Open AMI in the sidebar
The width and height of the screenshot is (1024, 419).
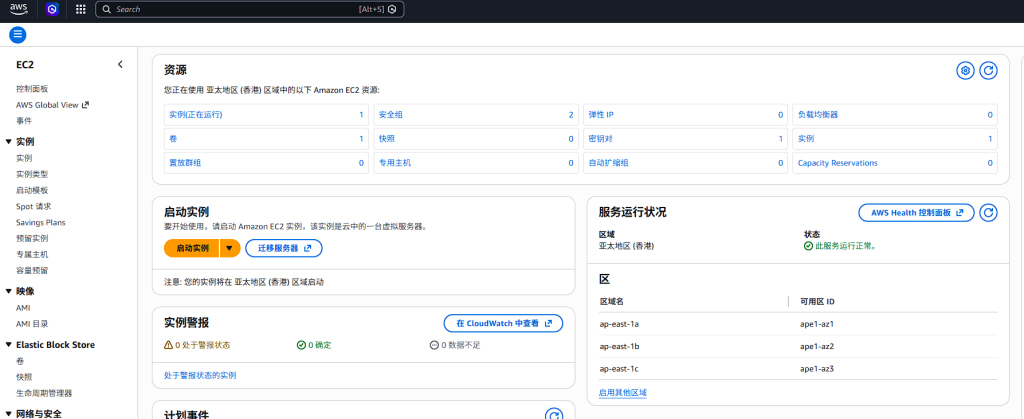(24, 307)
